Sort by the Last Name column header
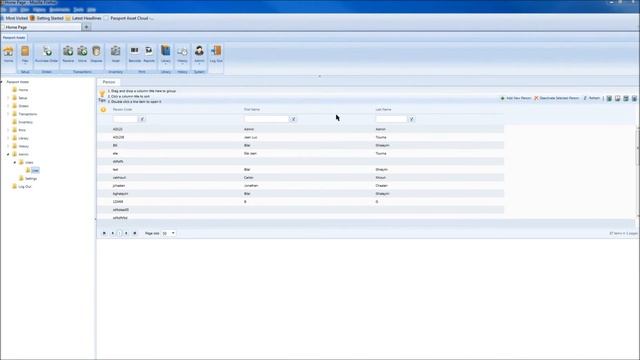Screen dimensions: 640x360 (383, 109)
